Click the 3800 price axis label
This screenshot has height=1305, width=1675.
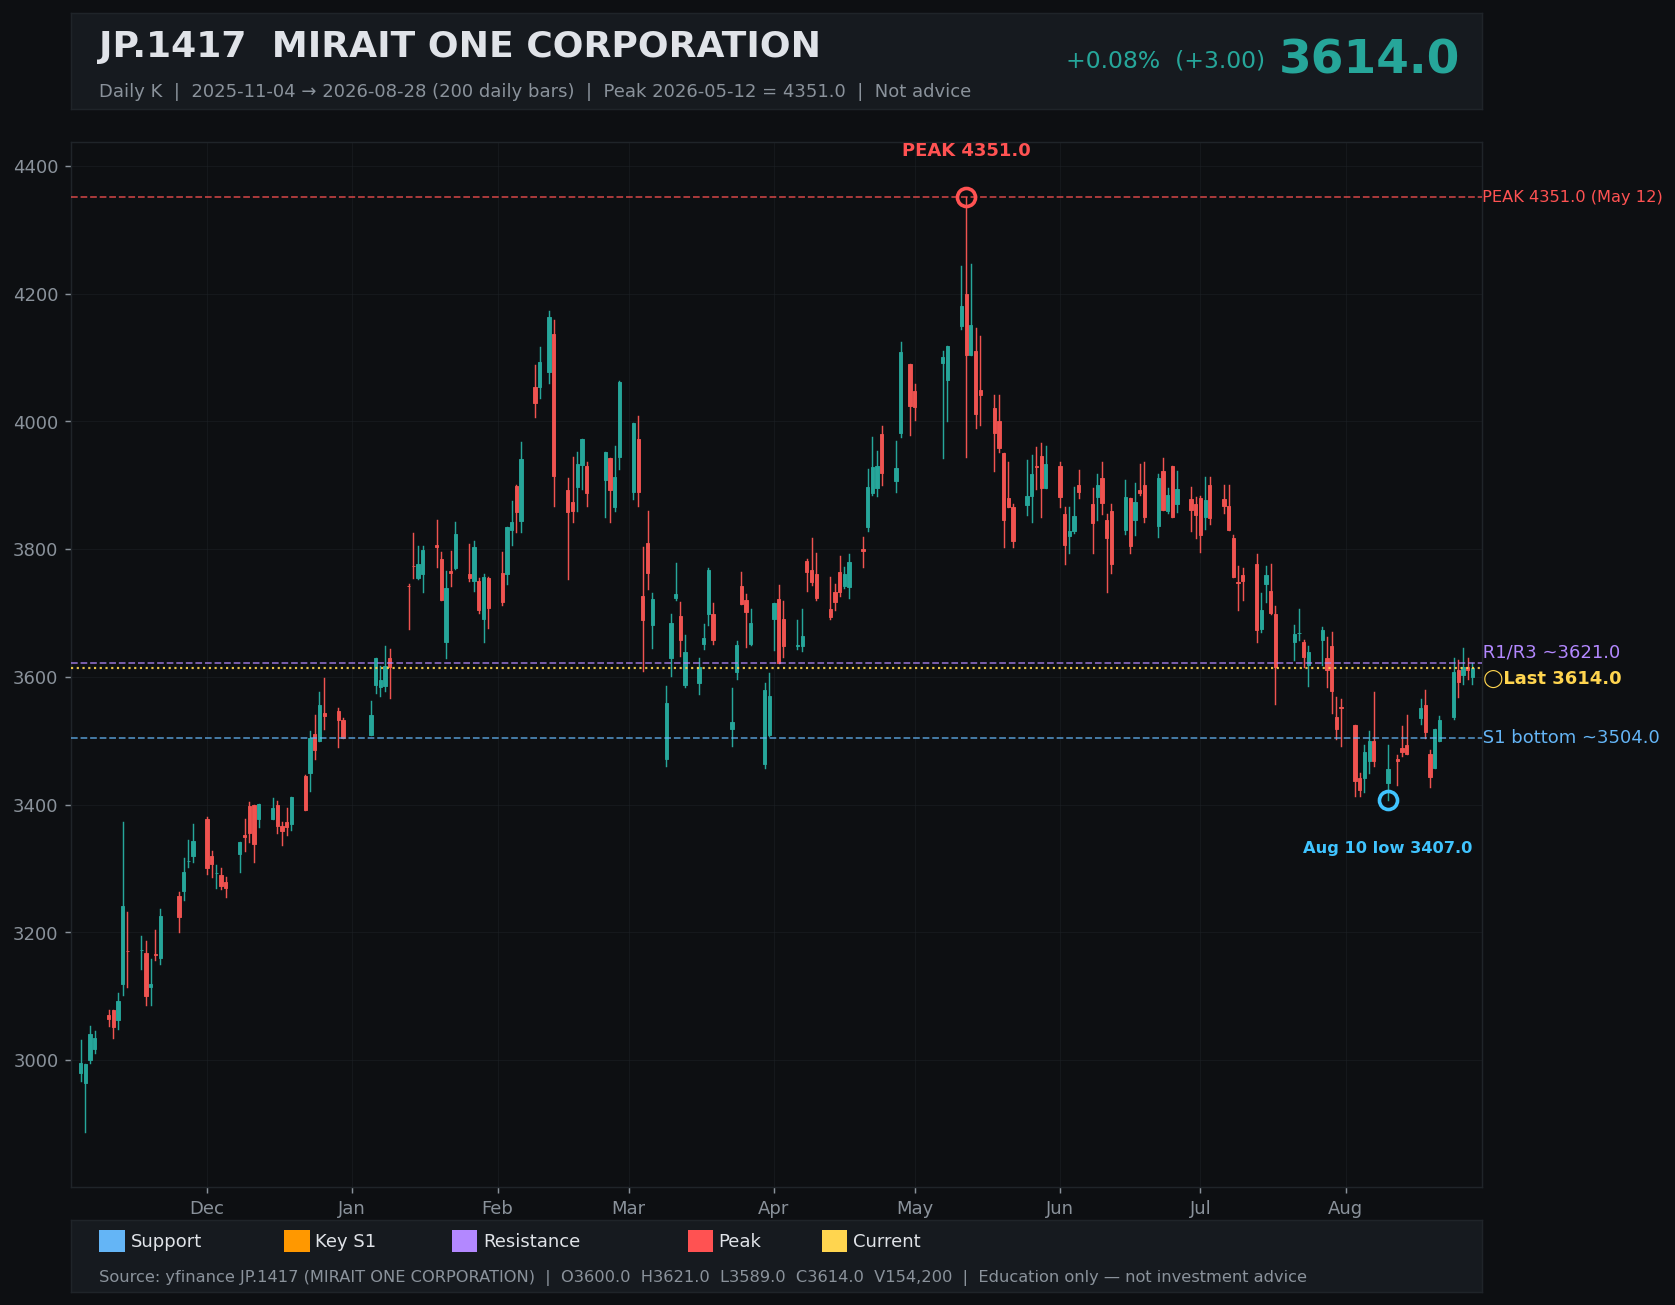37,550
